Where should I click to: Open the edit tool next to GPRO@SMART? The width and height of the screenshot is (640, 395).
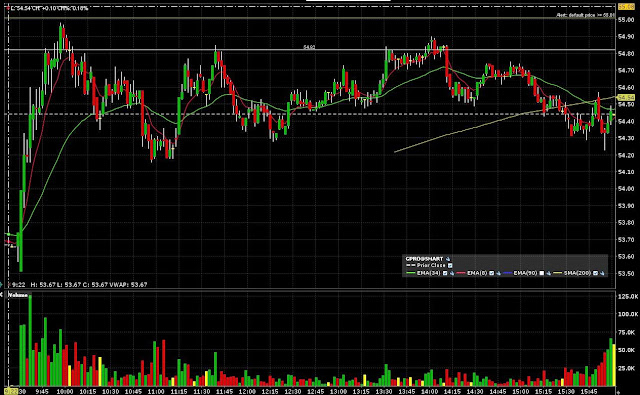(x=448, y=259)
